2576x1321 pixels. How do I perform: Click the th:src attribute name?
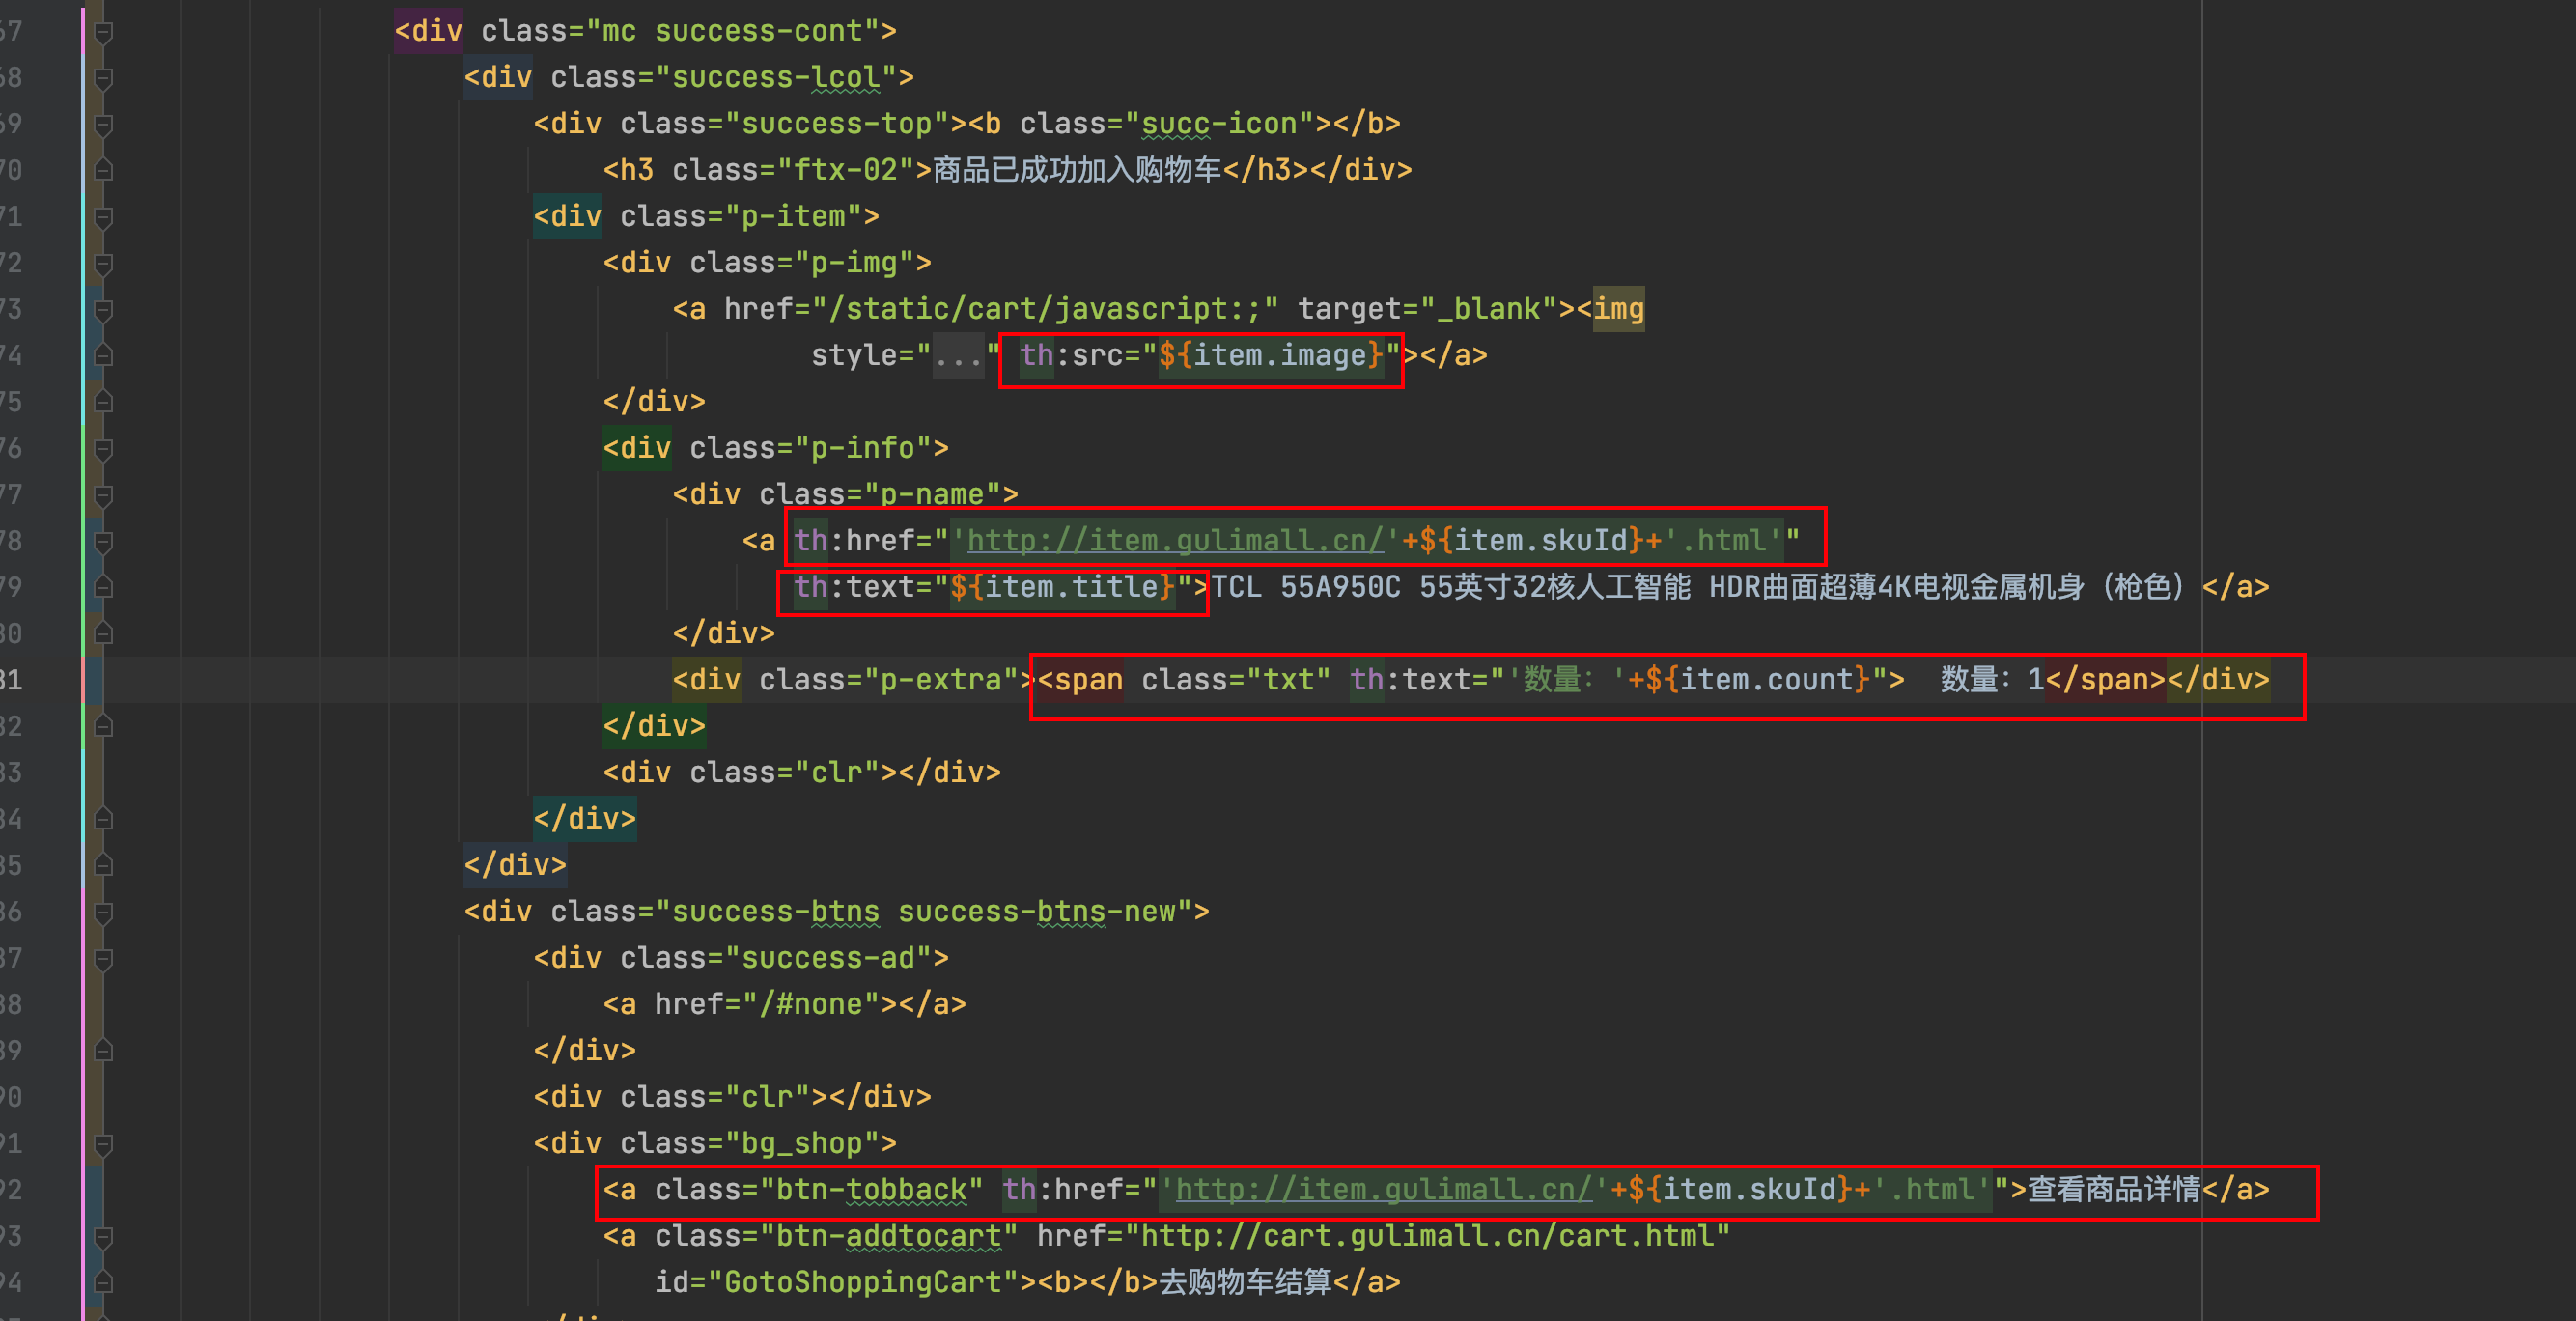point(1071,356)
